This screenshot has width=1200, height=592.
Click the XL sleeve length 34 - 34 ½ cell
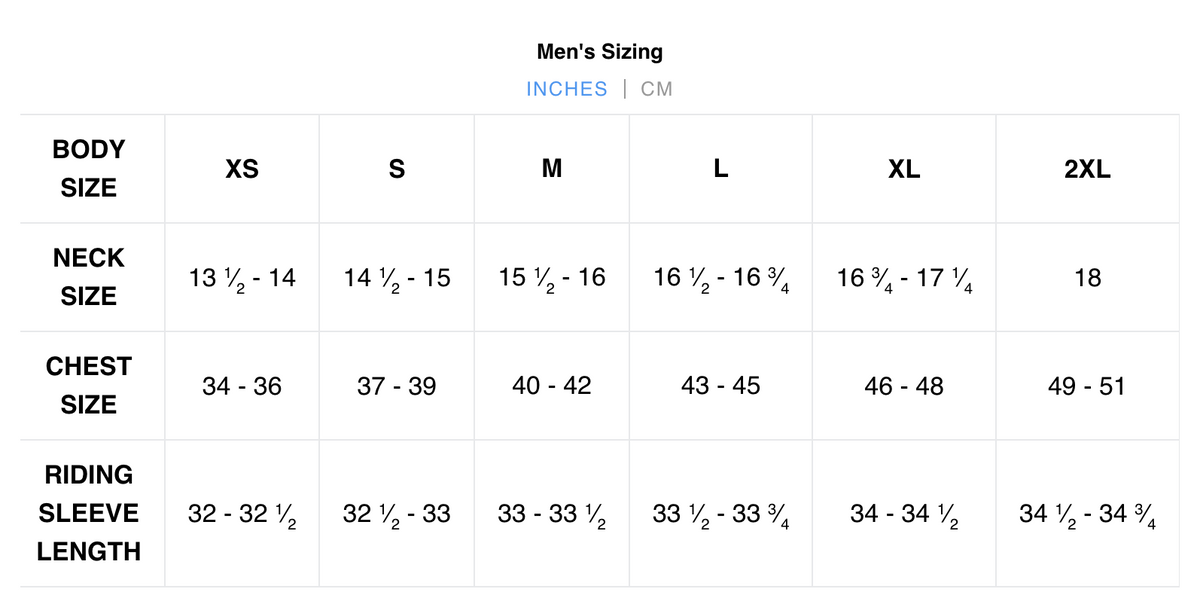pos(904,514)
